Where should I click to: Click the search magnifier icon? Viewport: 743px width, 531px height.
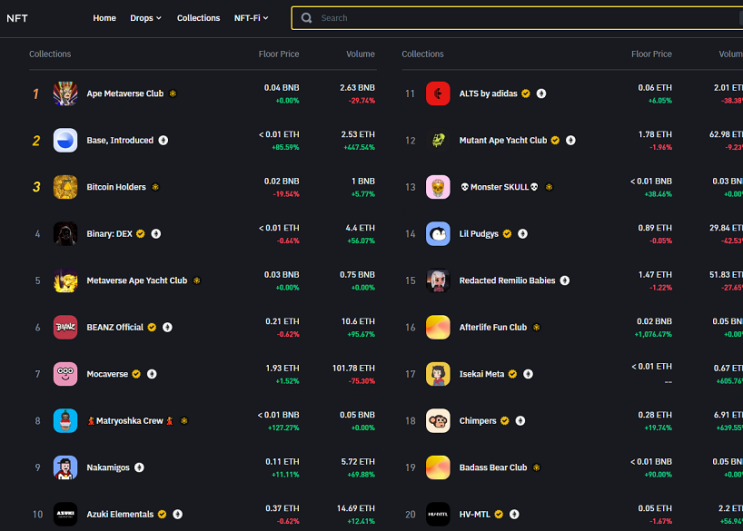click(x=307, y=18)
